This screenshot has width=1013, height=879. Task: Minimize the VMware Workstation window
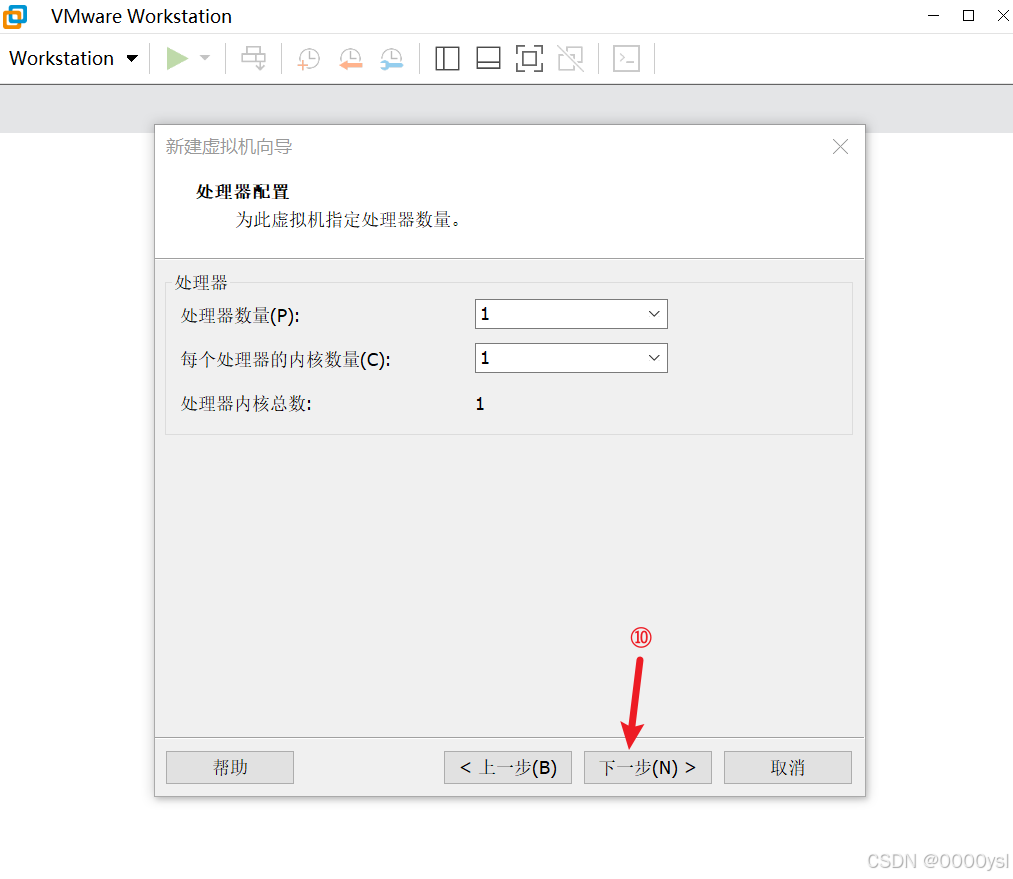coord(933,16)
